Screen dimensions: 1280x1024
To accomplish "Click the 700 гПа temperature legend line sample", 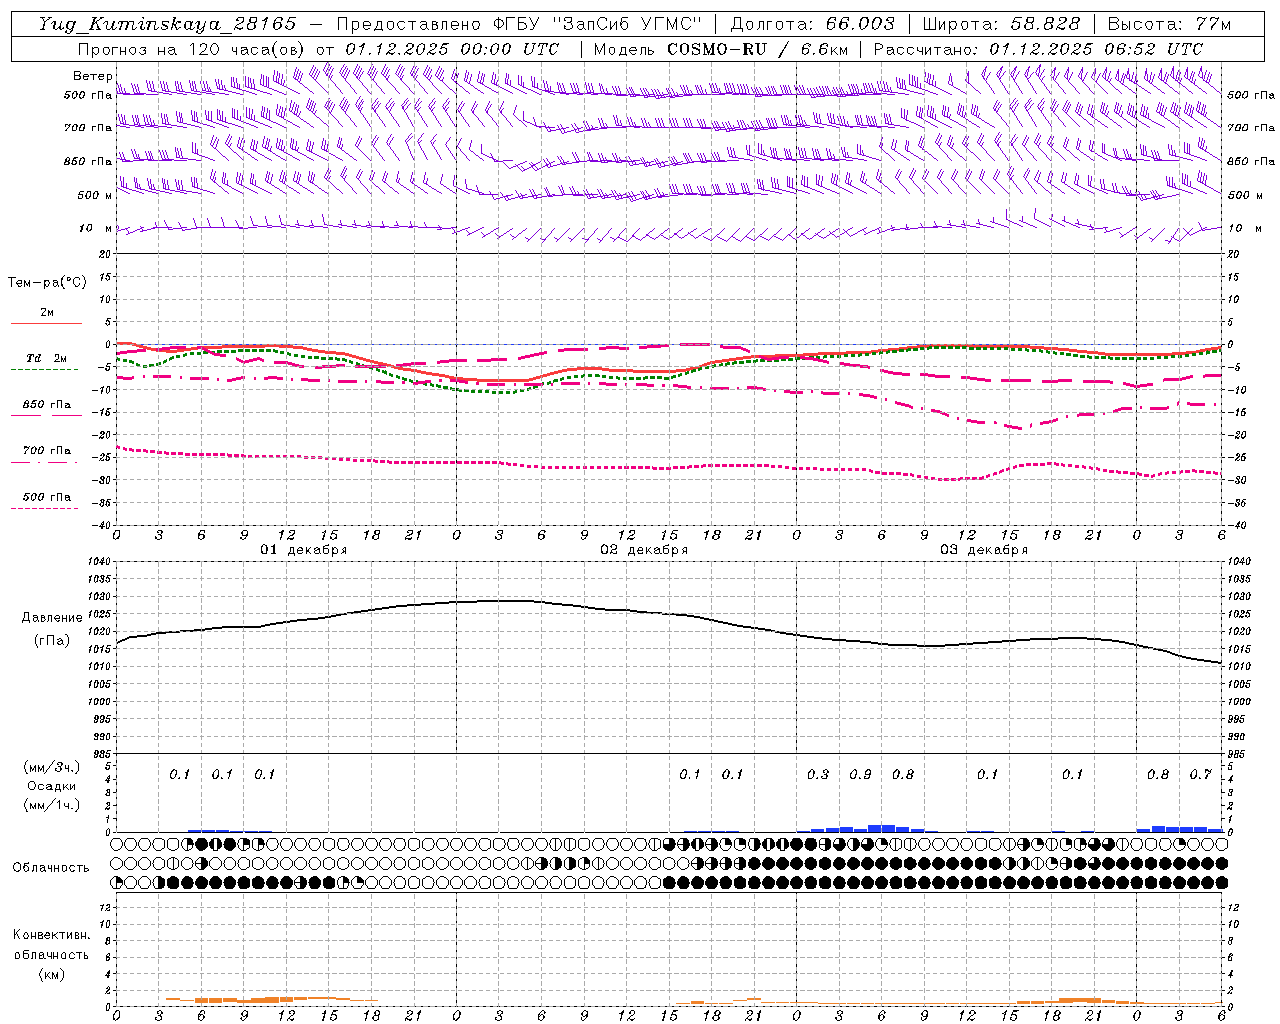I will (x=44, y=462).
